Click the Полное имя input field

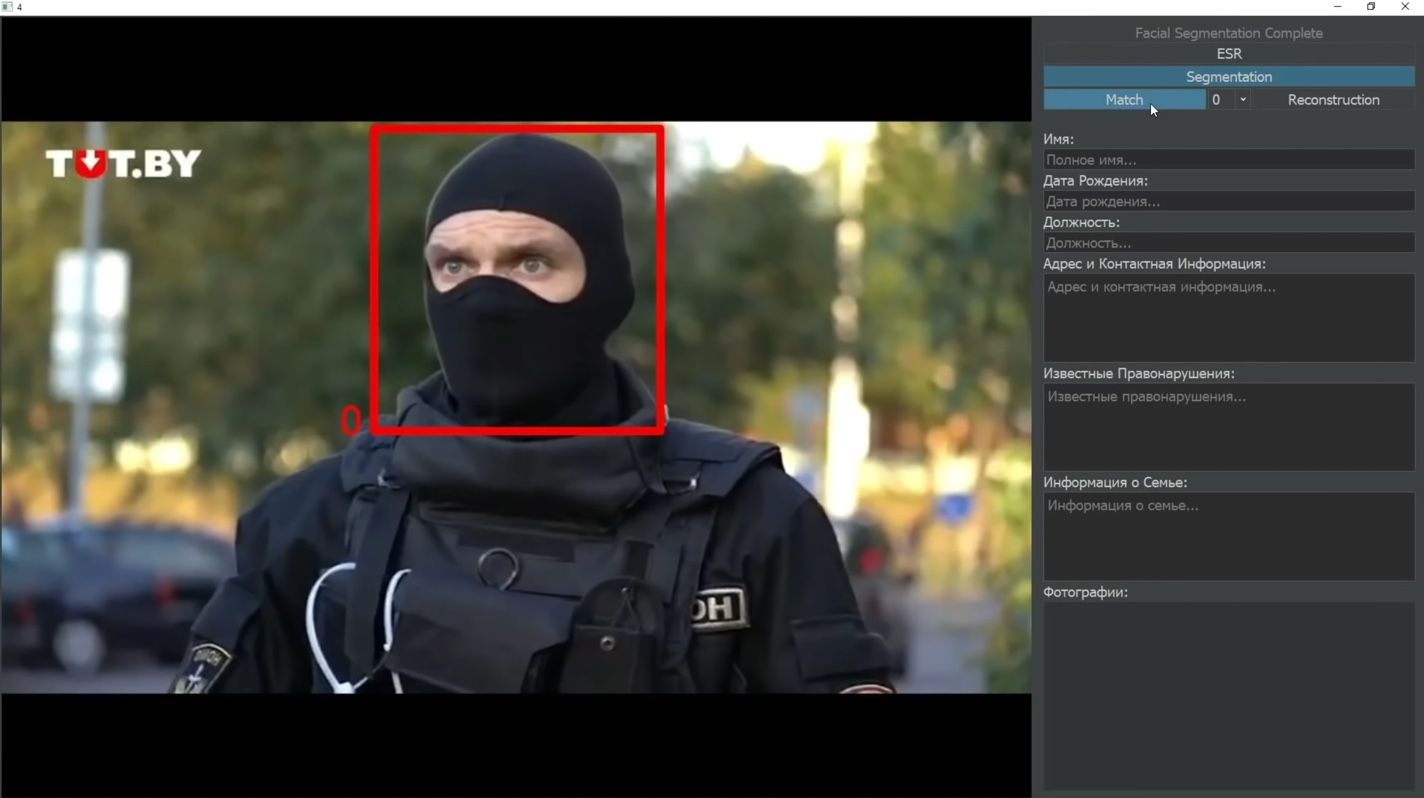(1228, 160)
